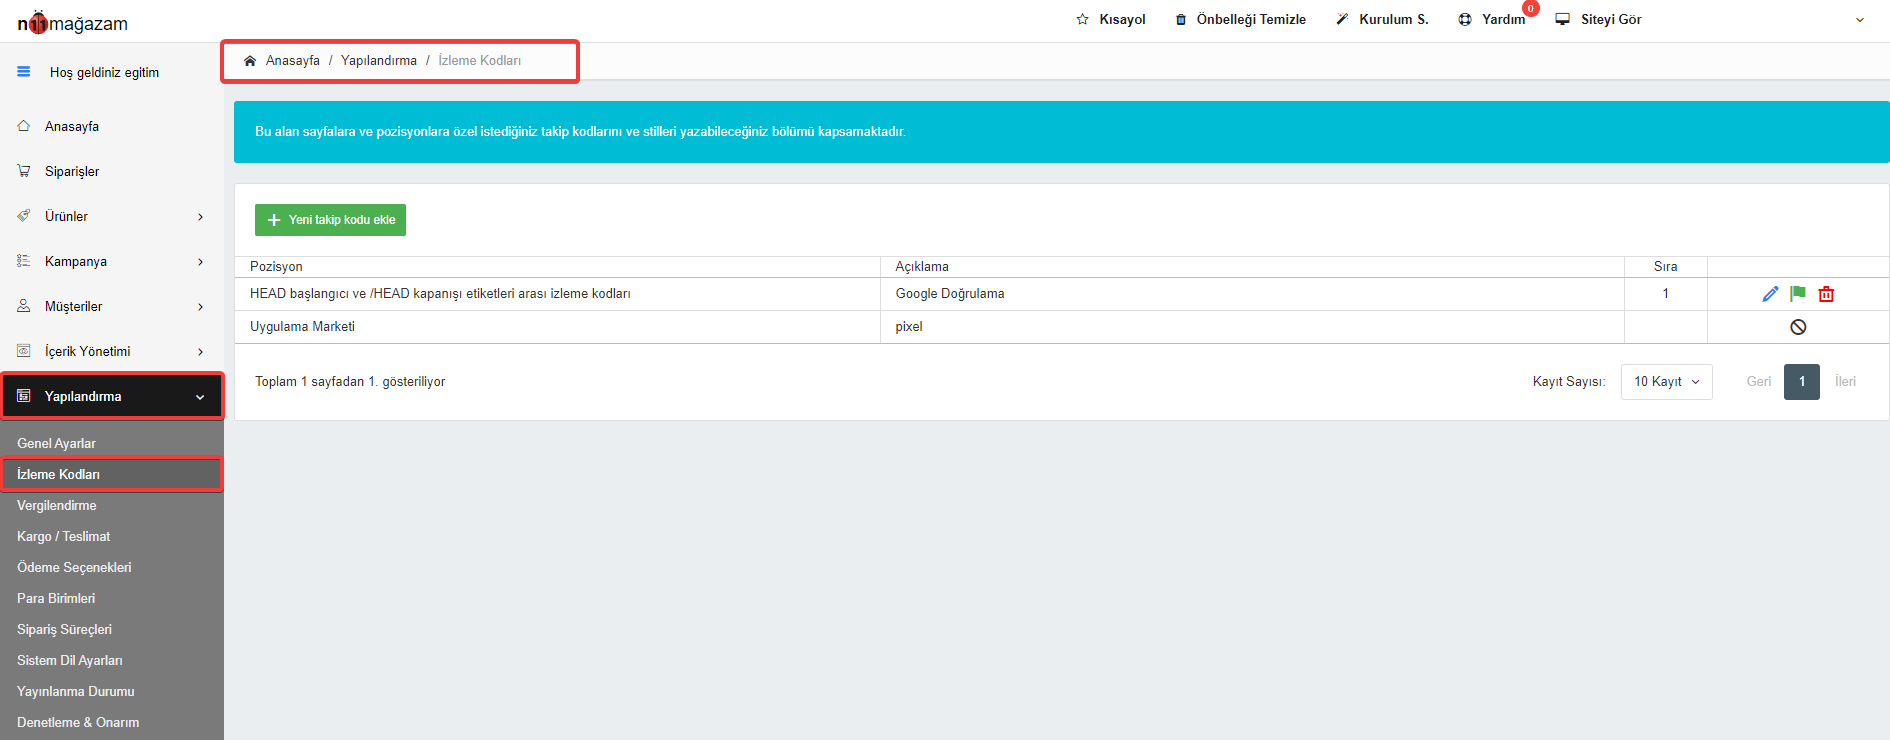Click the green flag icon for Google Doğrulama
The height and width of the screenshot is (740, 1890).
(x=1798, y=294)
